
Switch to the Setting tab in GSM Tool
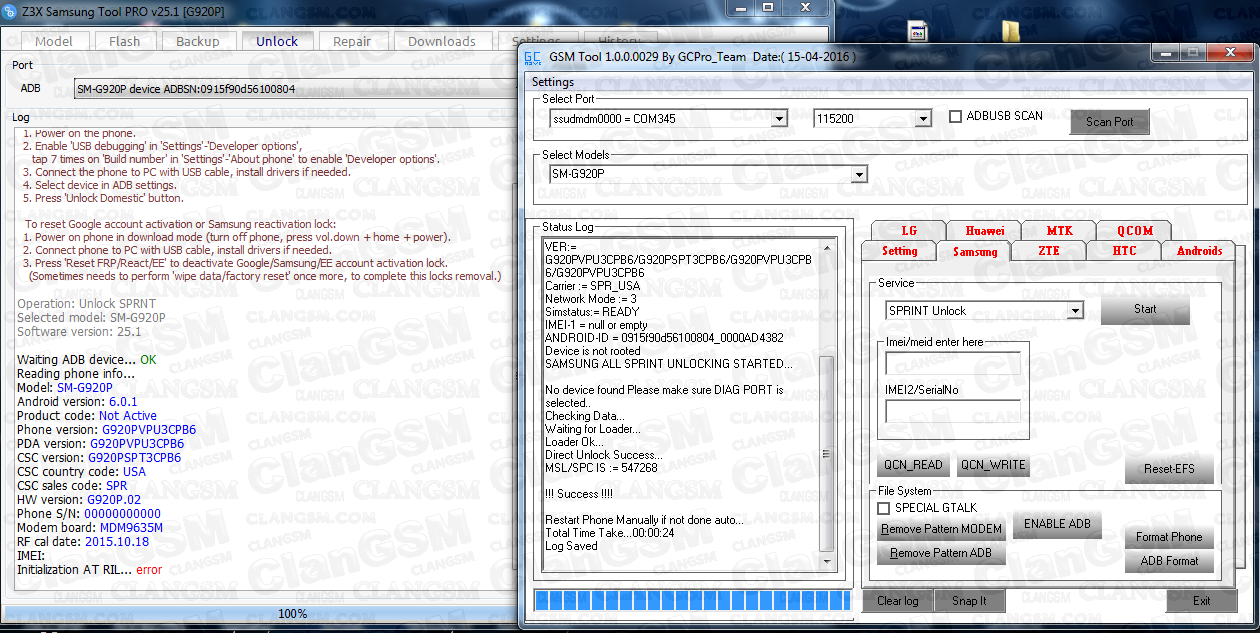900,251
